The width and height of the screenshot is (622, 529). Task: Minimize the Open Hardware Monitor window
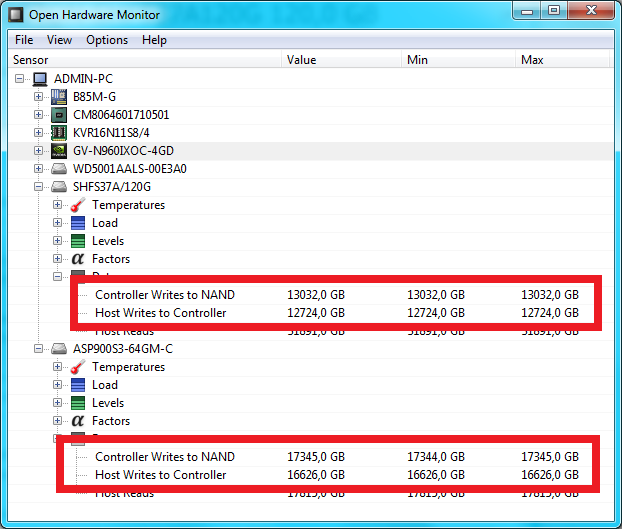[527, 10]
